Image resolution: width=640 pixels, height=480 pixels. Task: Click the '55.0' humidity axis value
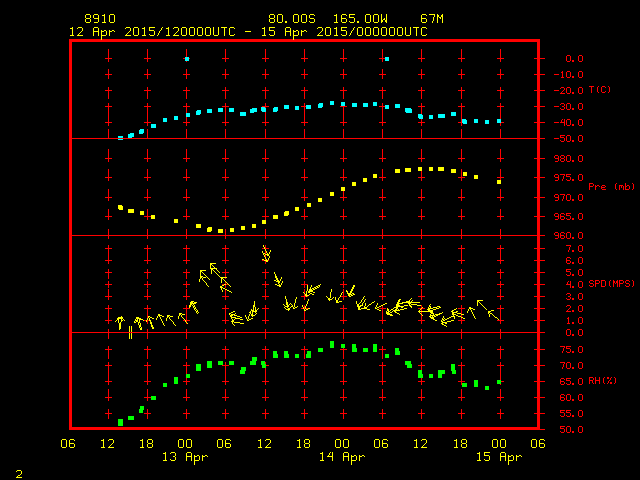tap(571, 413)
